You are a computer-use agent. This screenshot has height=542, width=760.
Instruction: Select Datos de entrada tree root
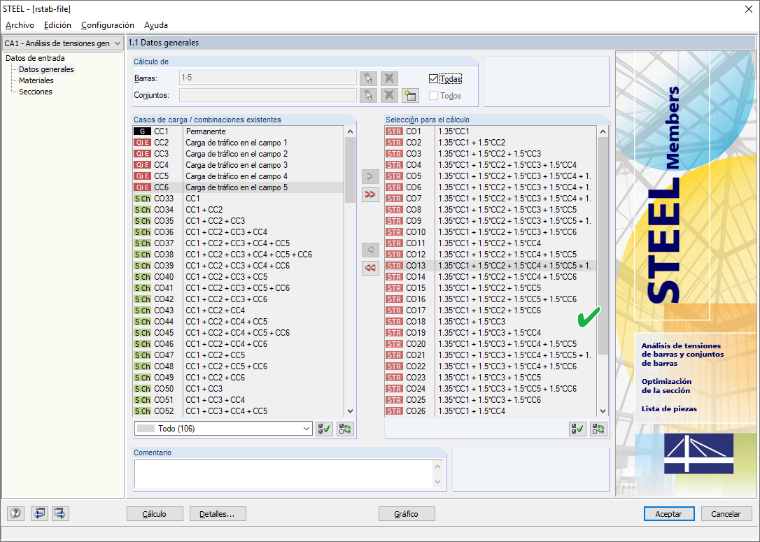[35, 58]
